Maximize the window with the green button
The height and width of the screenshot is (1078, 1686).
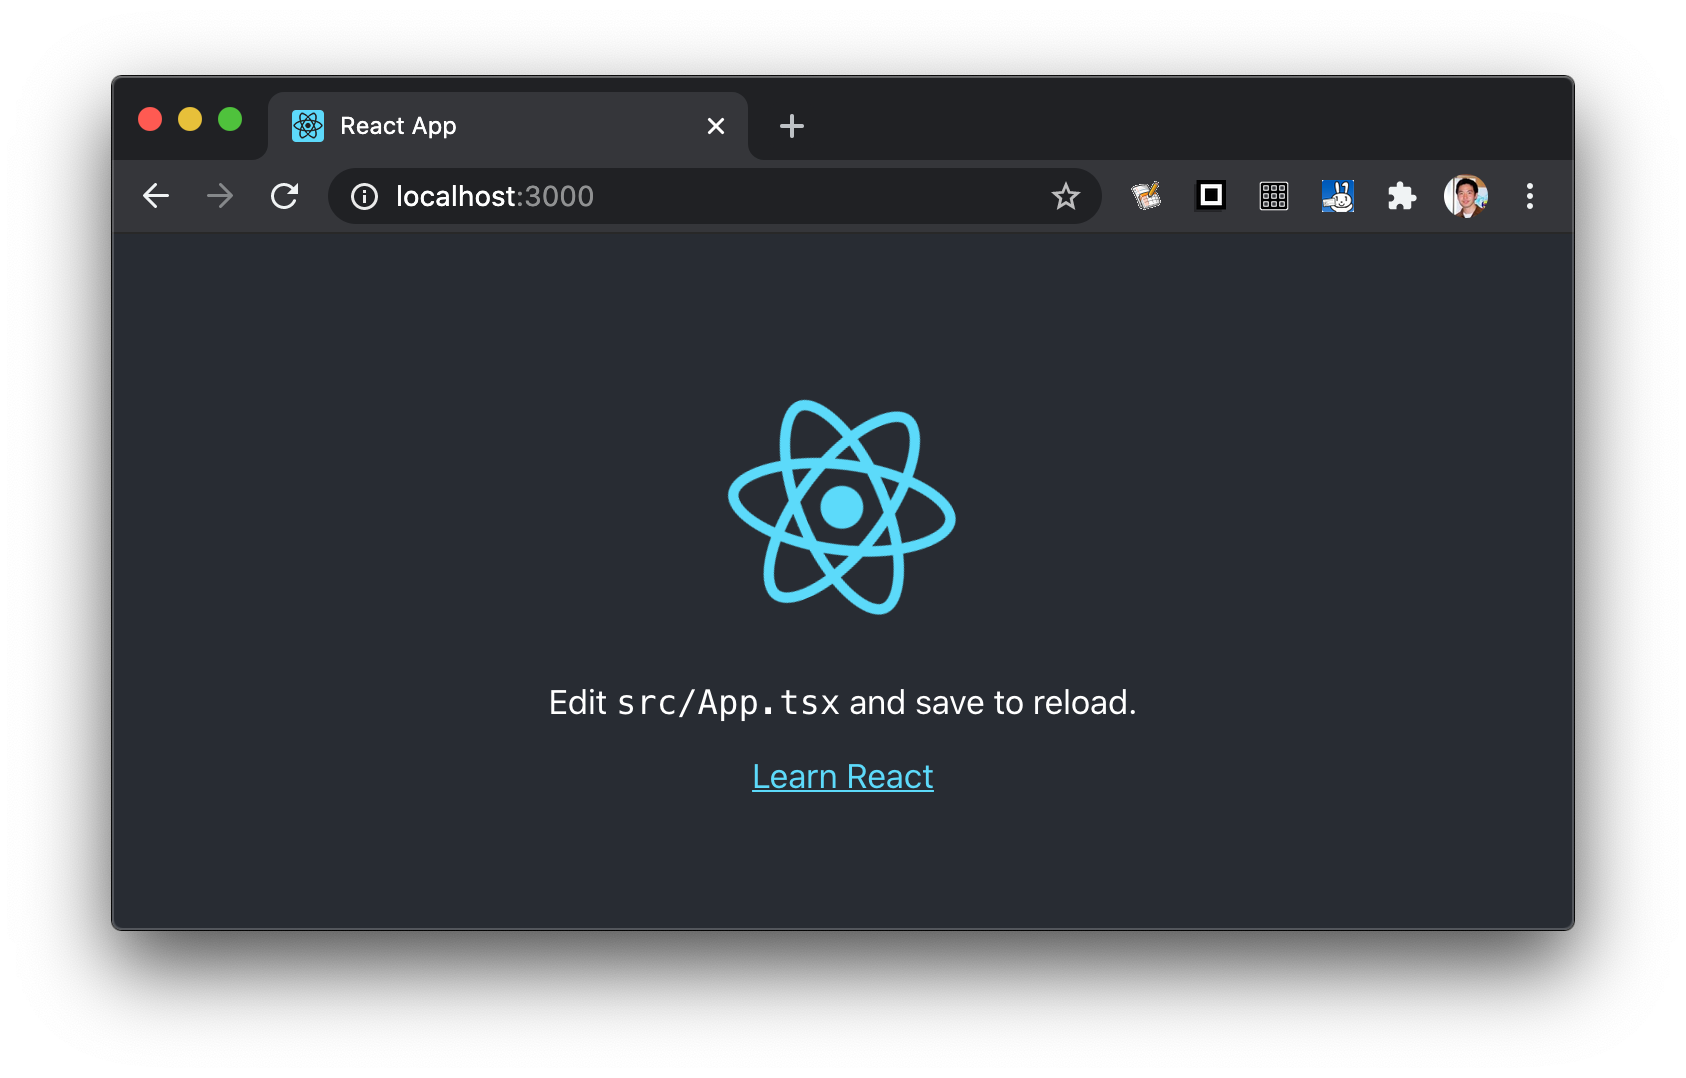230,119
